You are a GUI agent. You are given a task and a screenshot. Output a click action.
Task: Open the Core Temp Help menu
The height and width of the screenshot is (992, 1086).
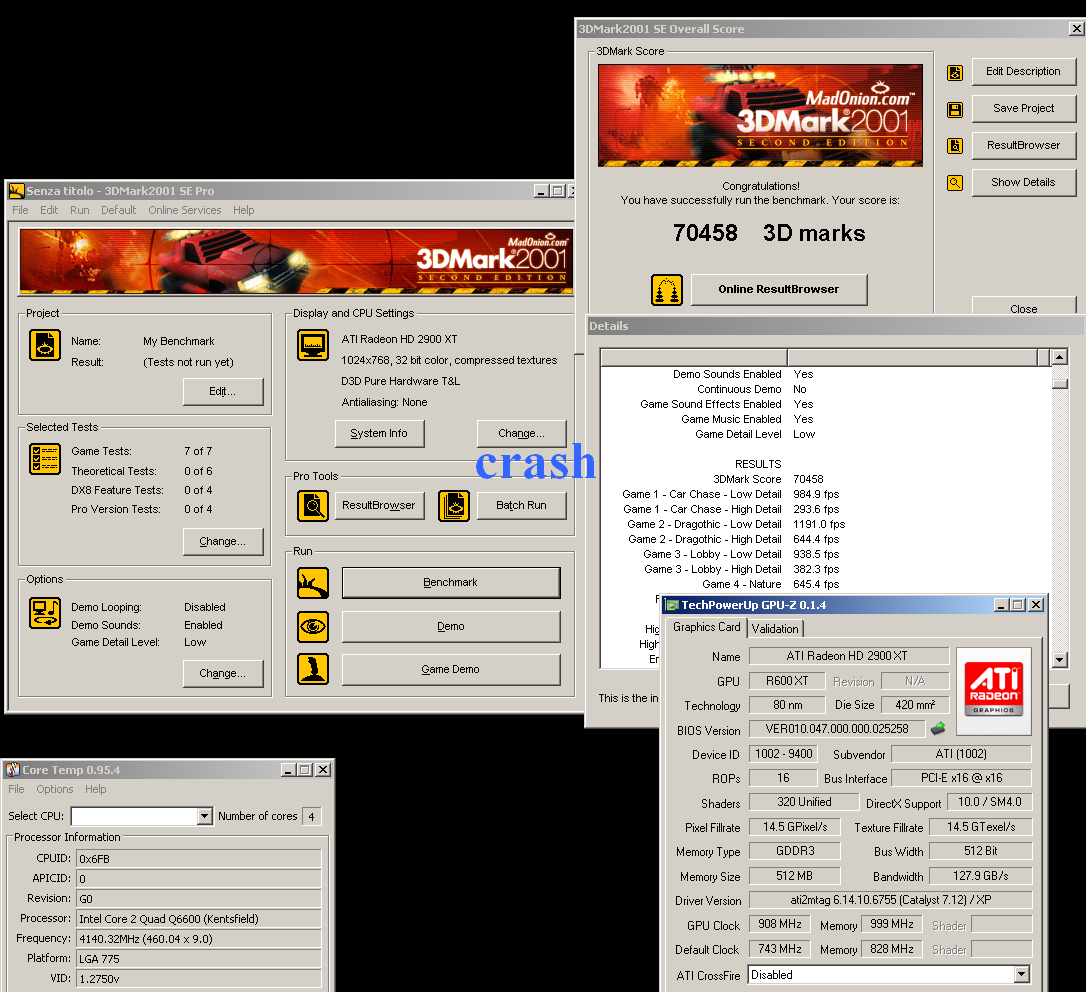click(96, 789)
